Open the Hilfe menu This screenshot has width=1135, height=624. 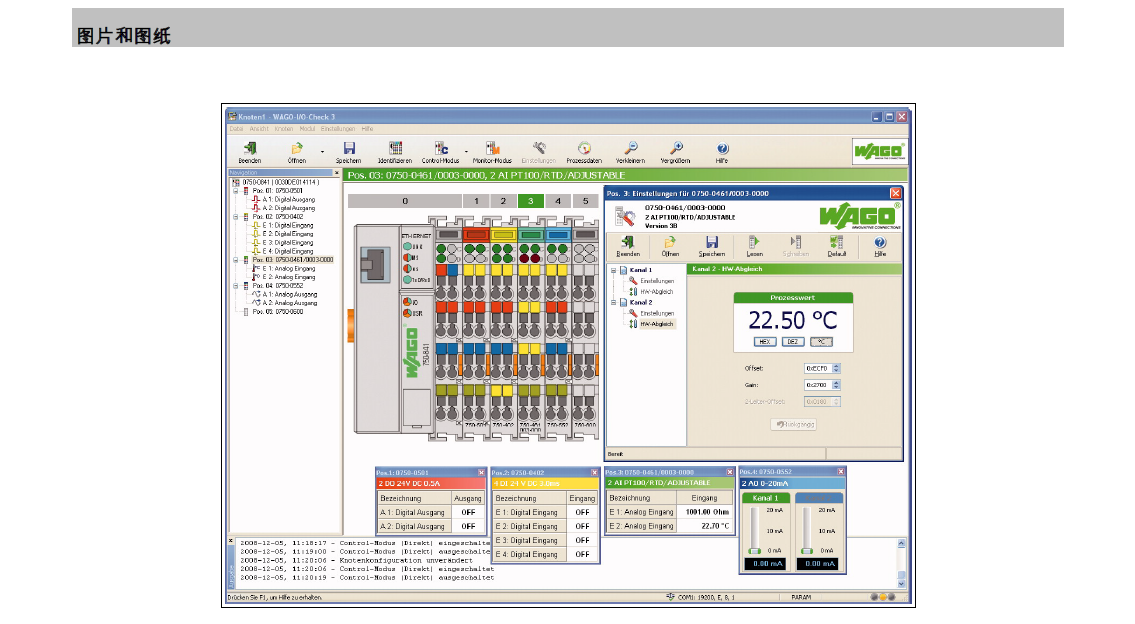(x=368, y=129)
